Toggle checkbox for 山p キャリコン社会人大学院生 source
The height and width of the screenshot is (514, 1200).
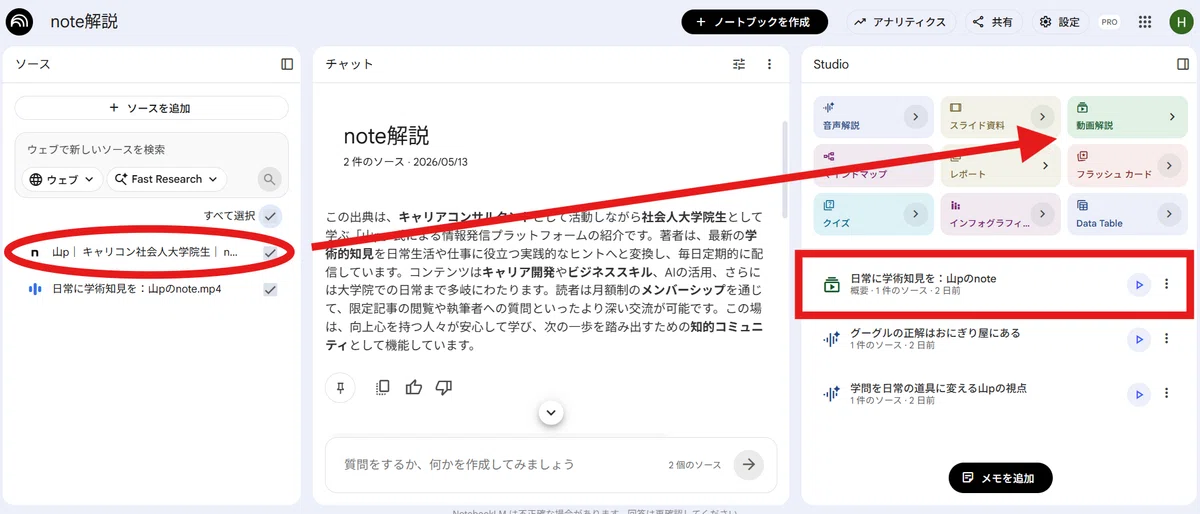point(270,253)
